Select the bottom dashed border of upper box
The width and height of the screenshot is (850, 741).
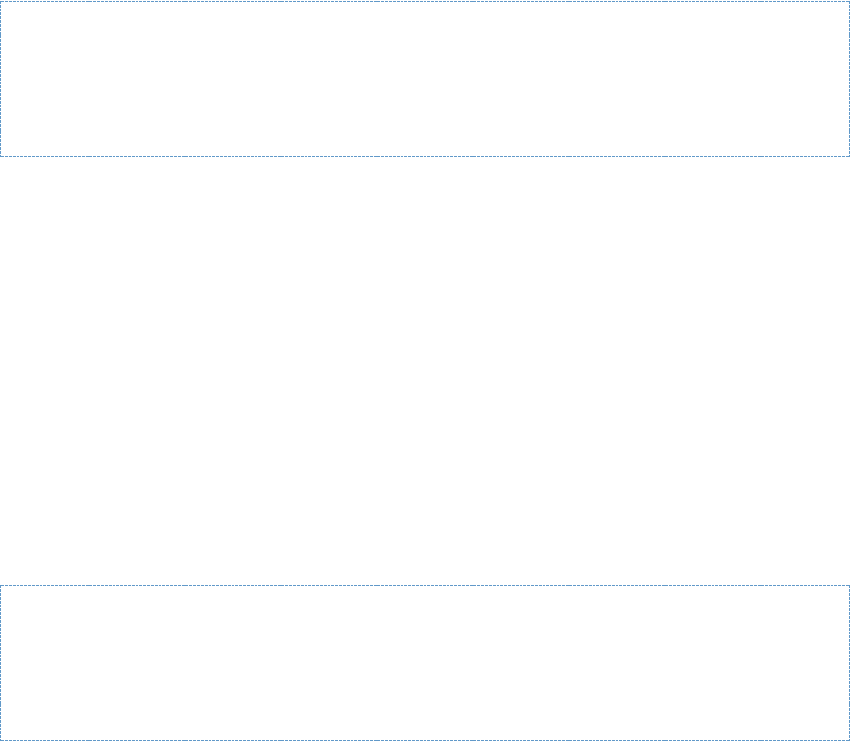point(425,156)
